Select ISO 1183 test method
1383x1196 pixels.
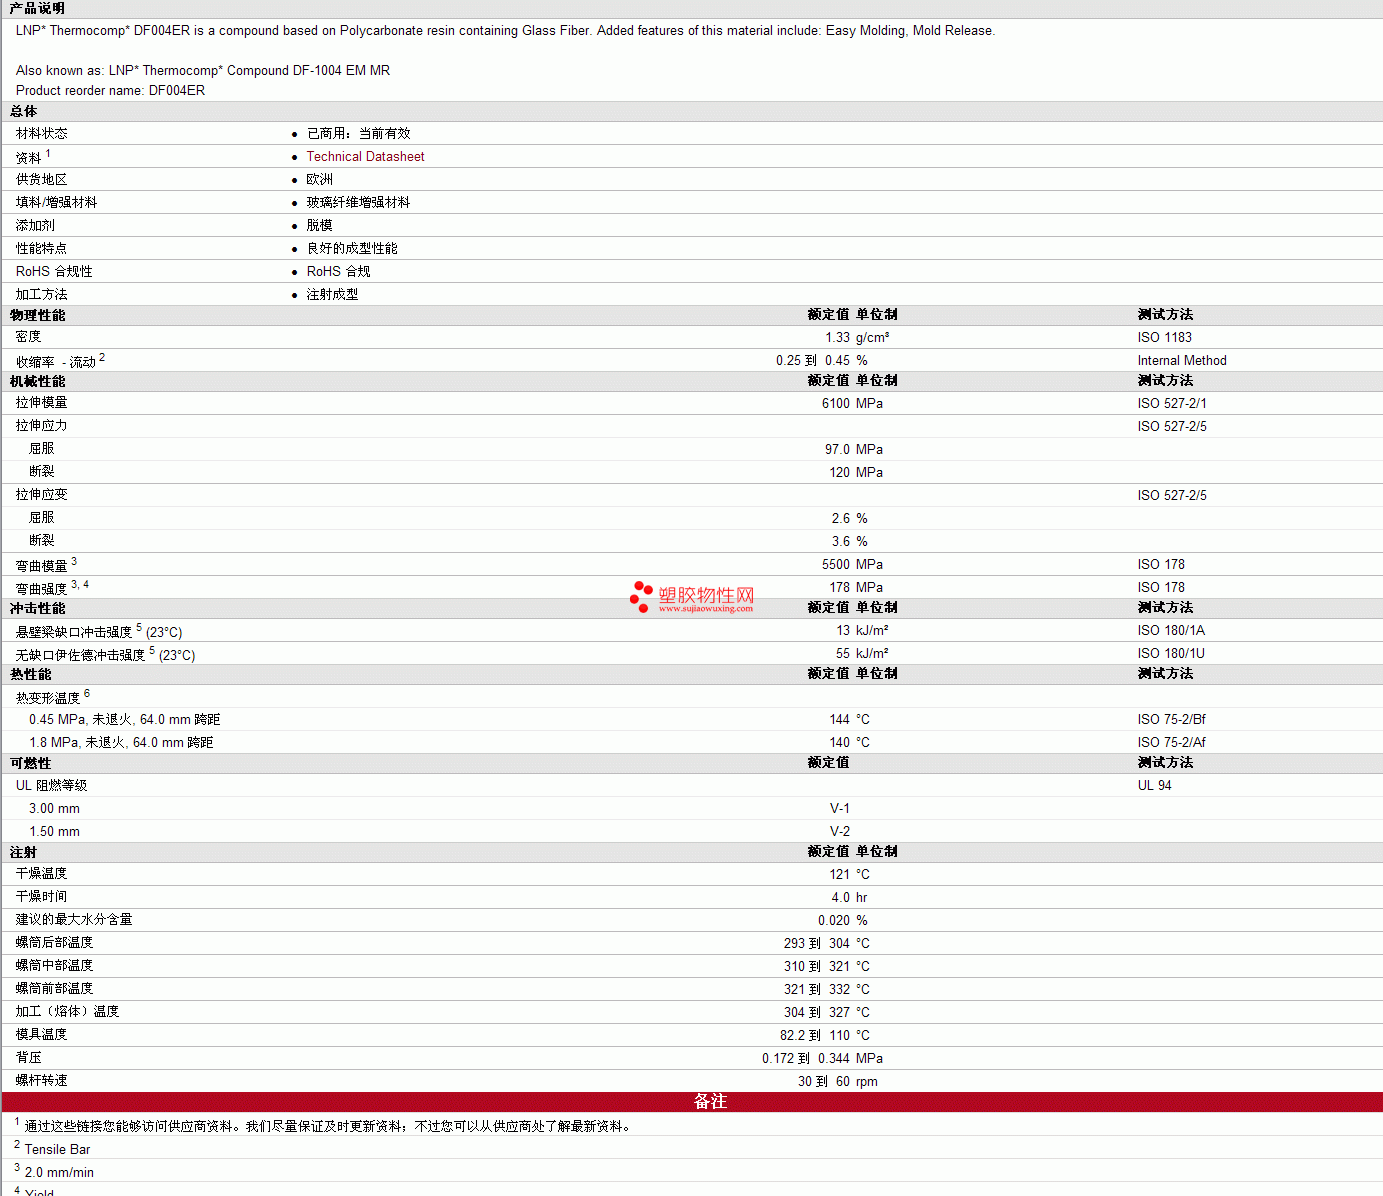[x=1164, y=338]
